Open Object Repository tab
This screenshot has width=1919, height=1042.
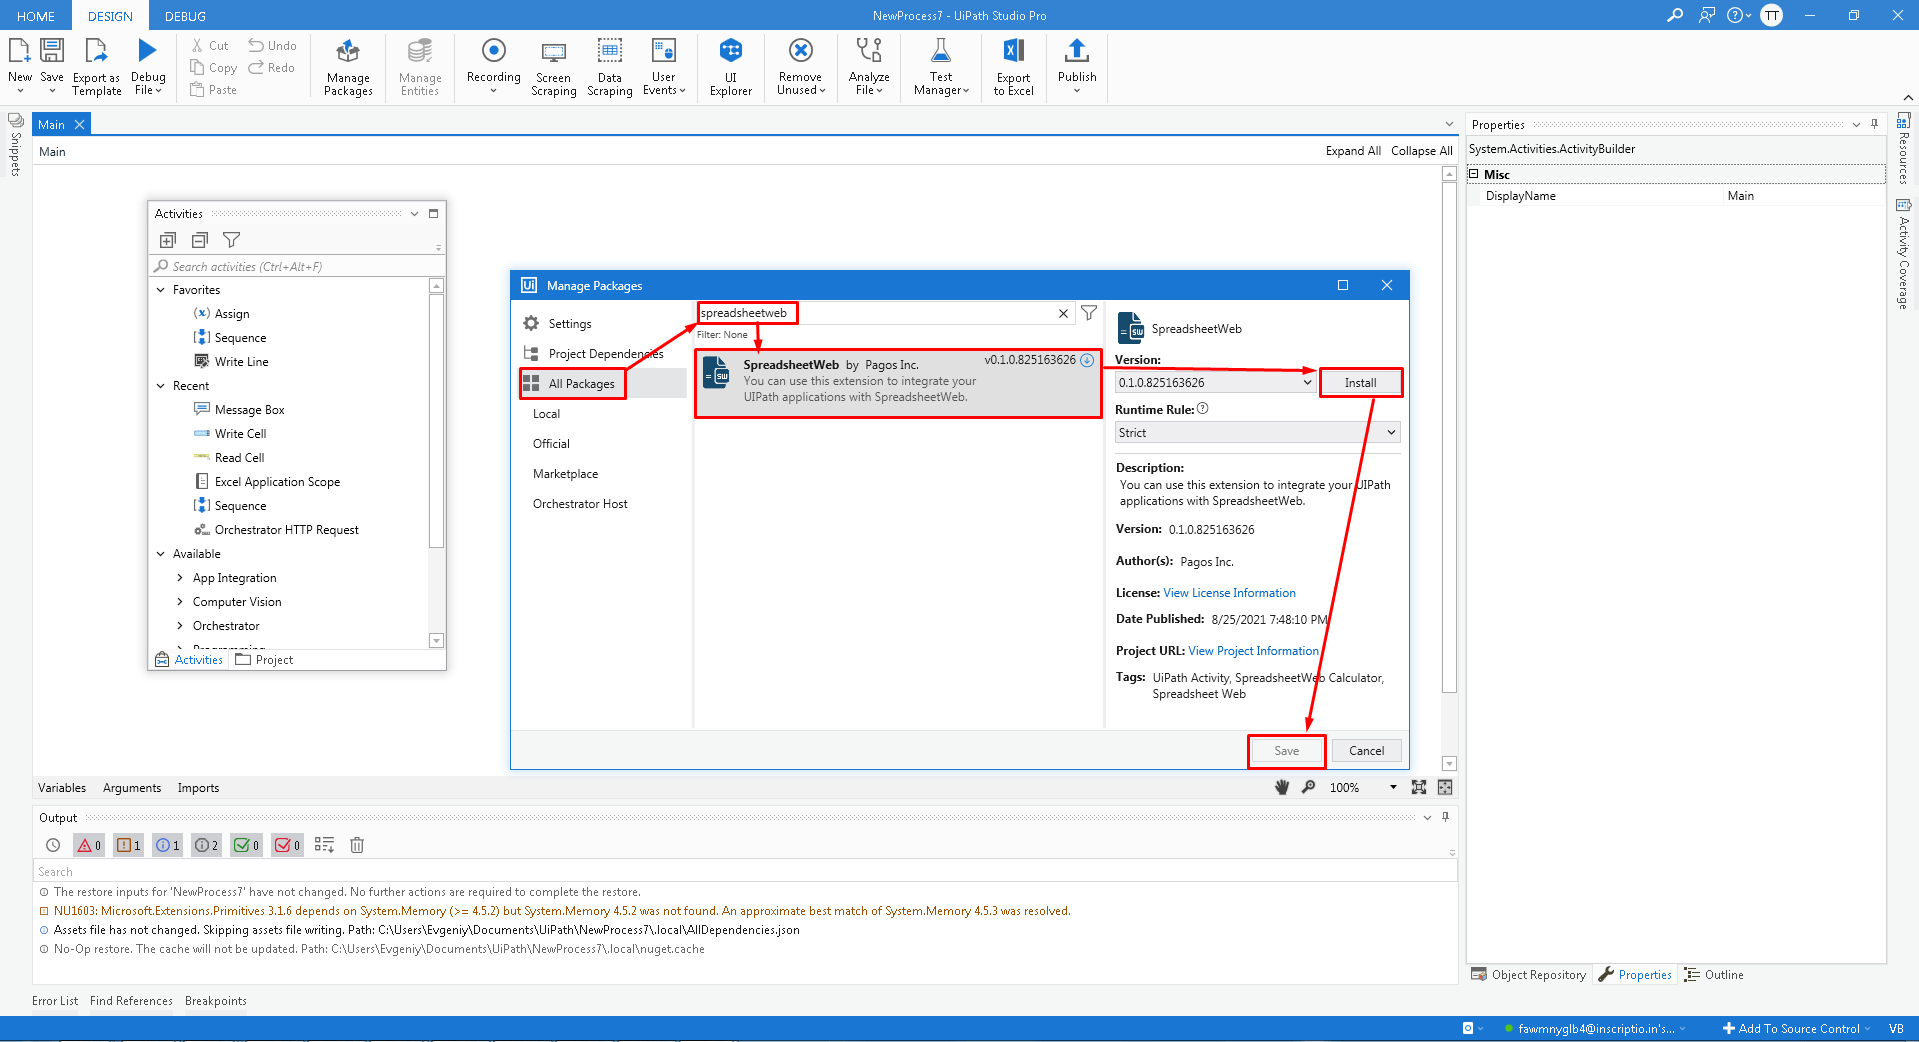1529,975
